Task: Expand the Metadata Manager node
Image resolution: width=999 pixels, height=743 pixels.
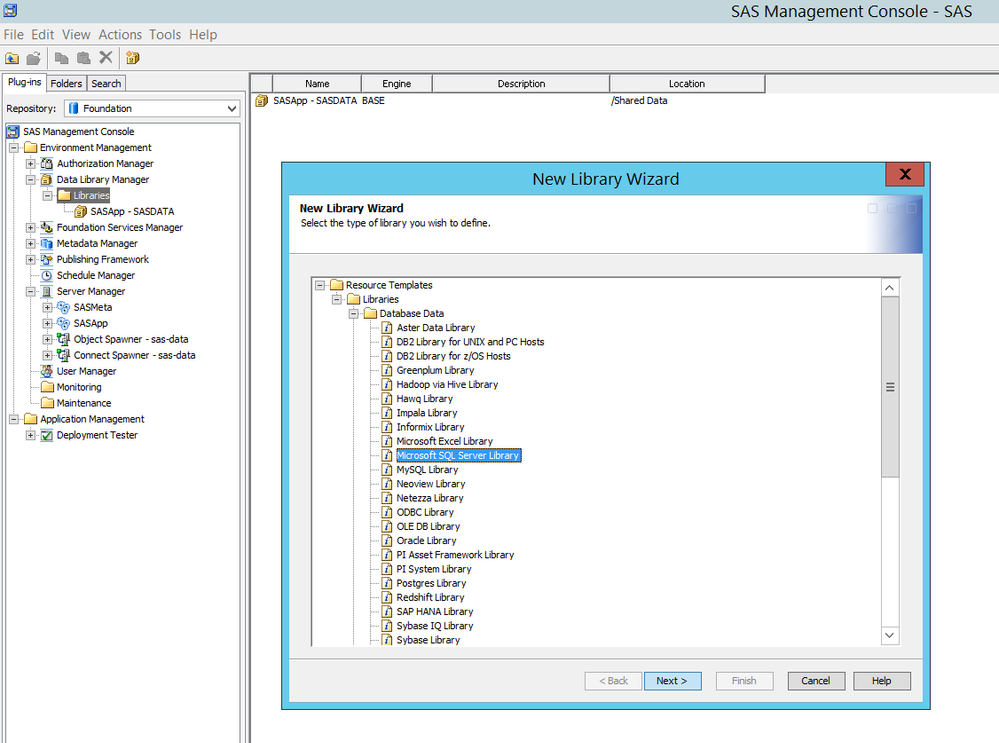Action: tap(30, 243)
